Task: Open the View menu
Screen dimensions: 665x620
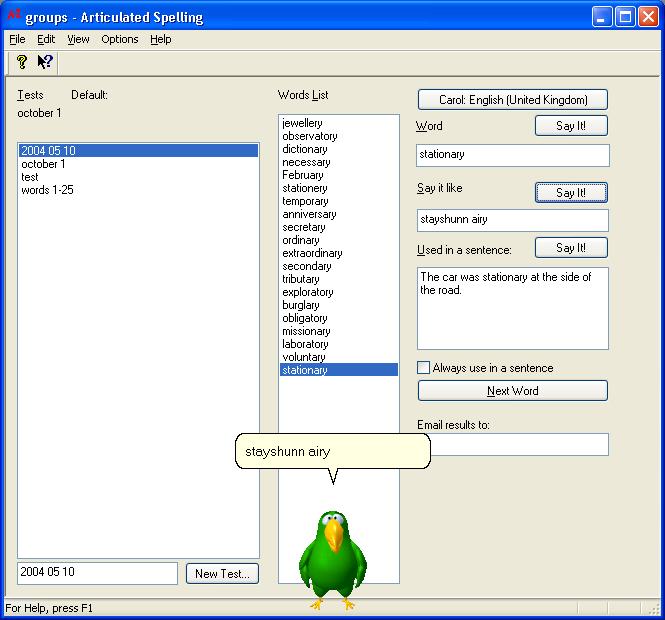Action: tap(78, 39)
